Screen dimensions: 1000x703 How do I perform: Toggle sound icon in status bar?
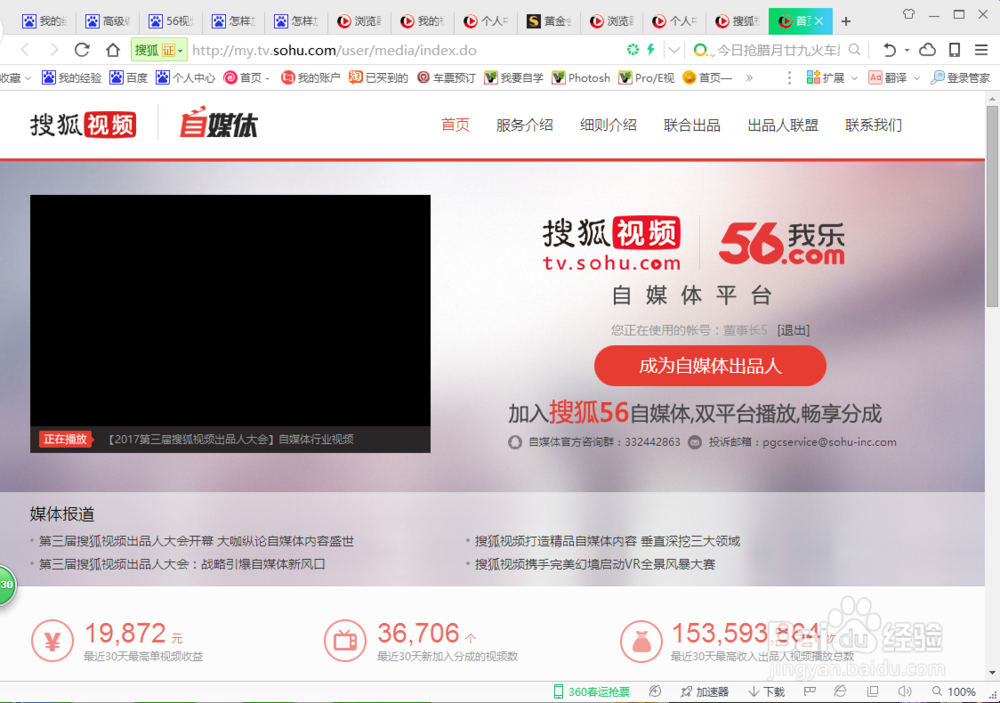point(904,691)
